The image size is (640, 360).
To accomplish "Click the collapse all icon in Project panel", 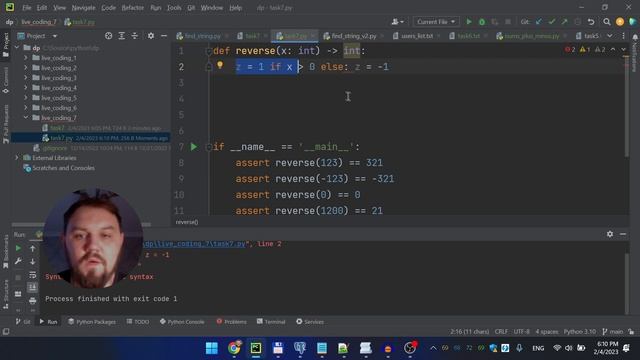I will coord(134,36).
